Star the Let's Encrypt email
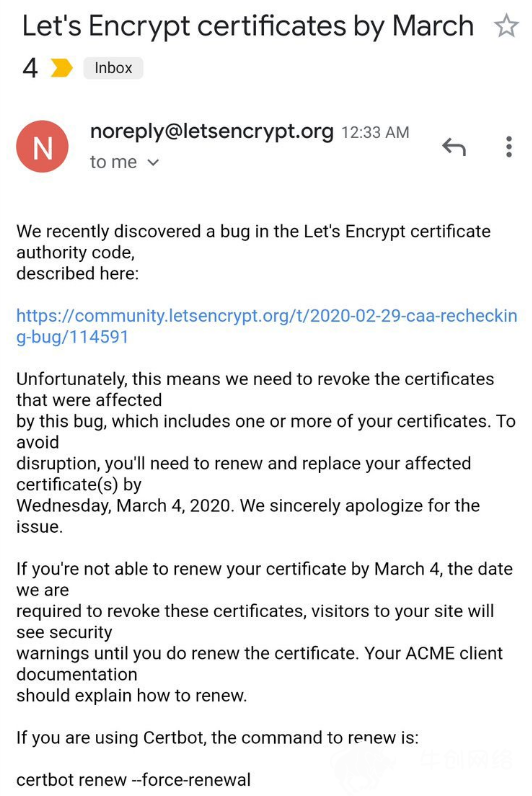This screenshot has width=532, height=796. [506, 26]
